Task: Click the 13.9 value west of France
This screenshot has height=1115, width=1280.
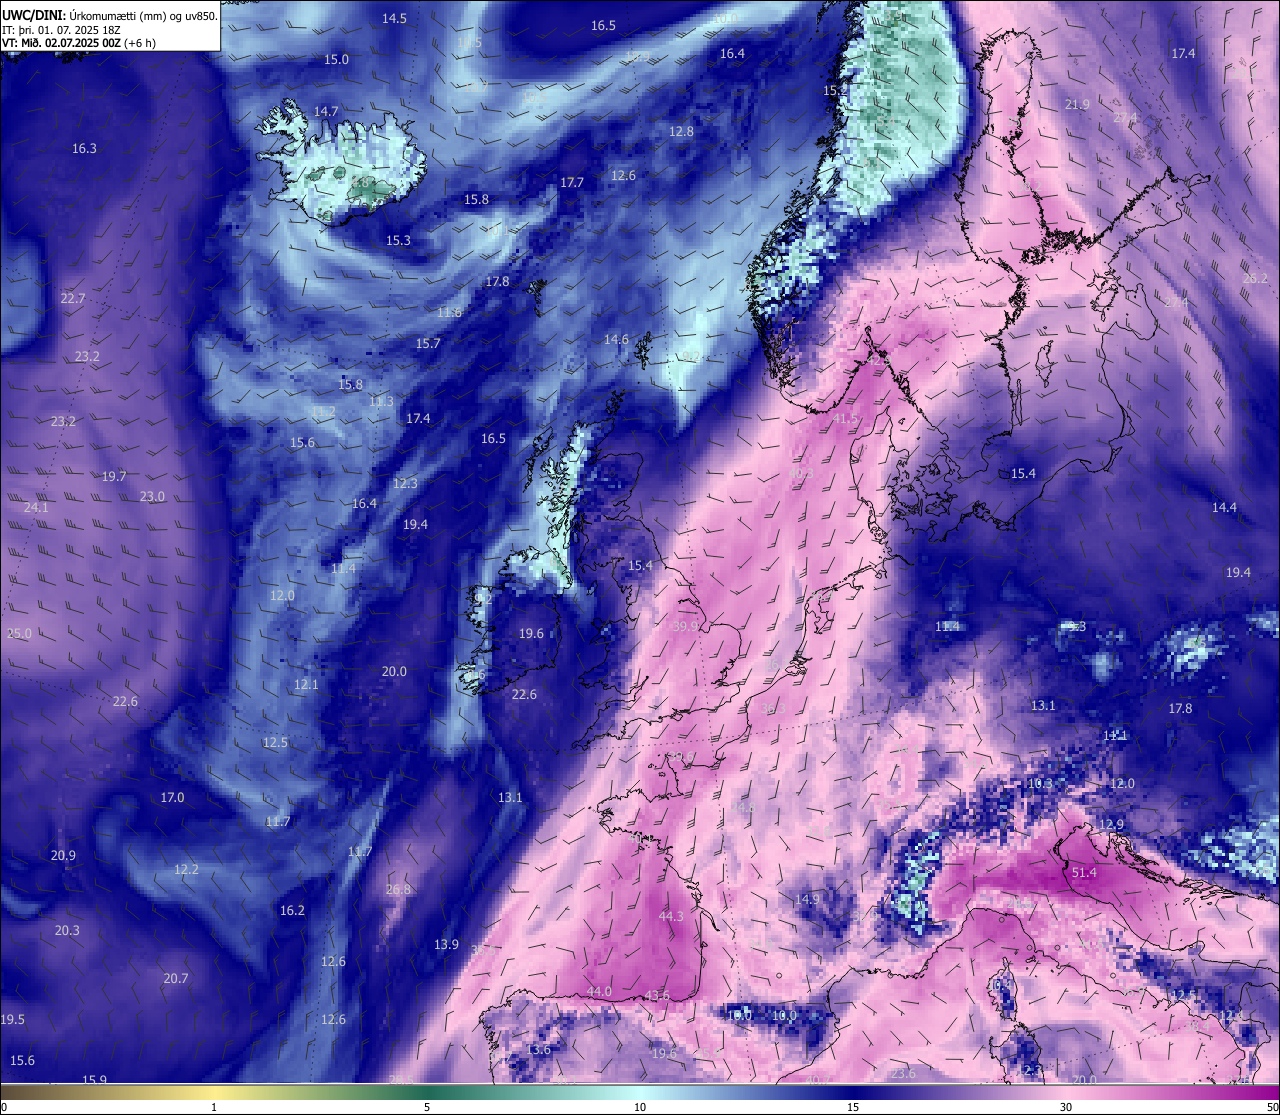Action: [x=446, y=945]
